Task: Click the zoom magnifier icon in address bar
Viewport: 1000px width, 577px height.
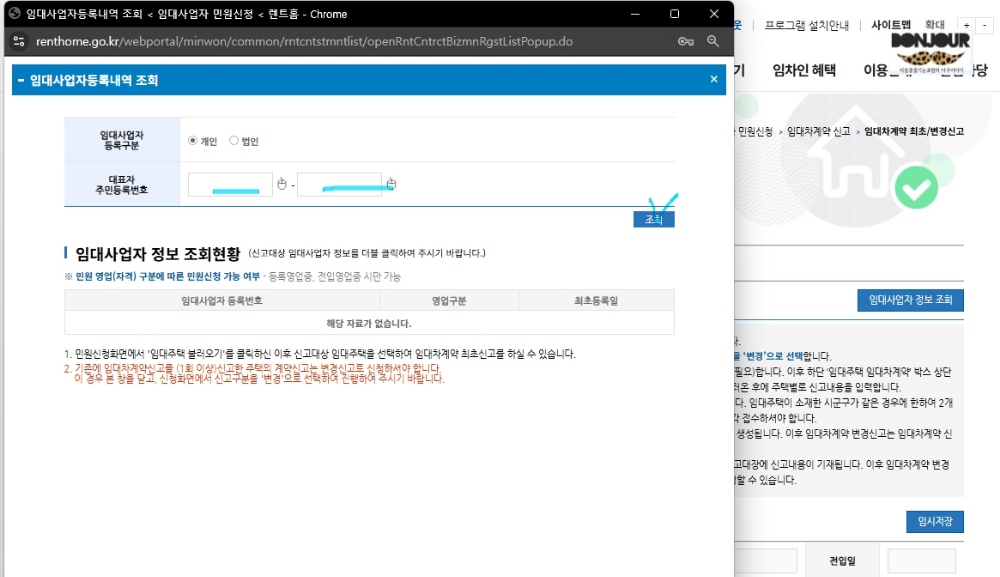Action: point(713,41)
